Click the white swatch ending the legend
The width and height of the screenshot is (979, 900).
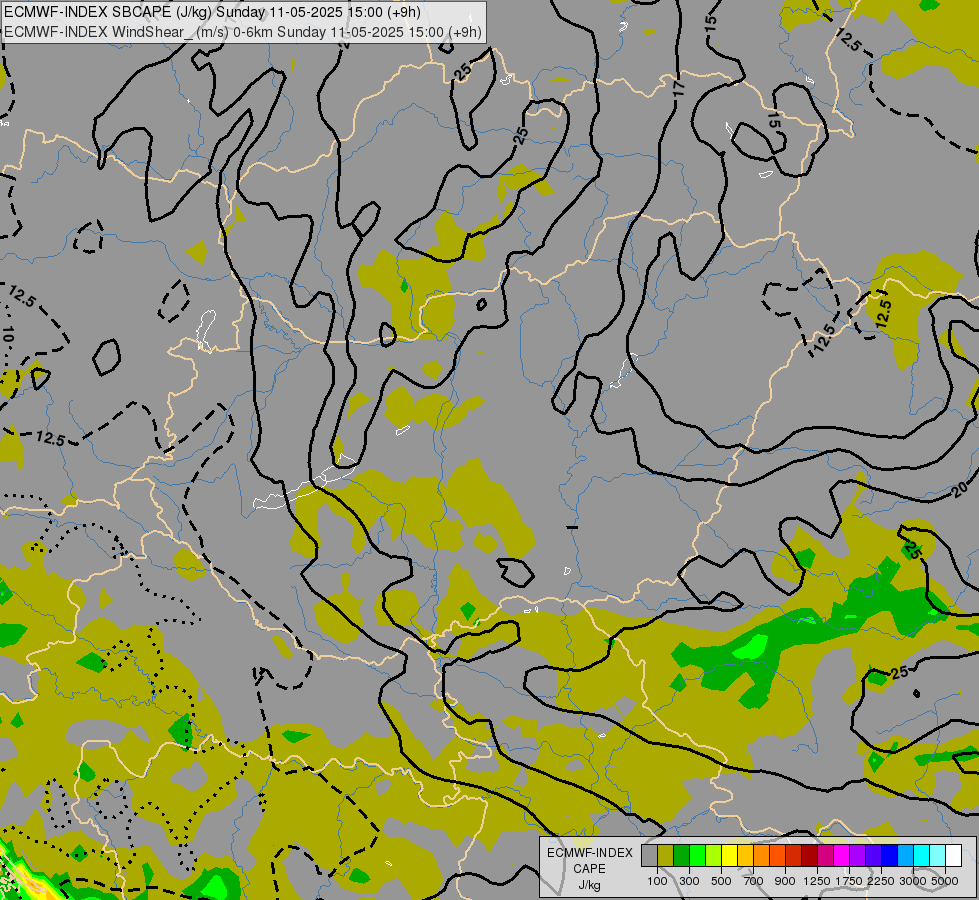pos(954,855)
